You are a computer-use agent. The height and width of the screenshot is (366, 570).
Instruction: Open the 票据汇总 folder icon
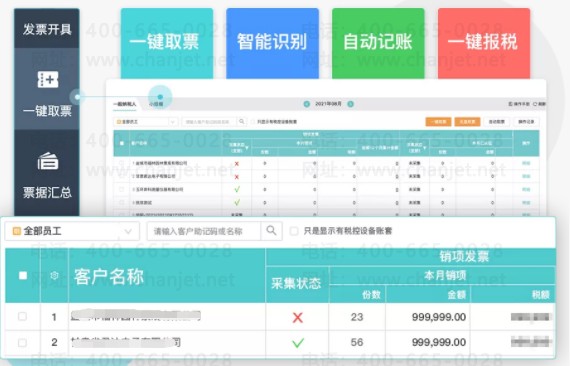click(x=48, y=161)
